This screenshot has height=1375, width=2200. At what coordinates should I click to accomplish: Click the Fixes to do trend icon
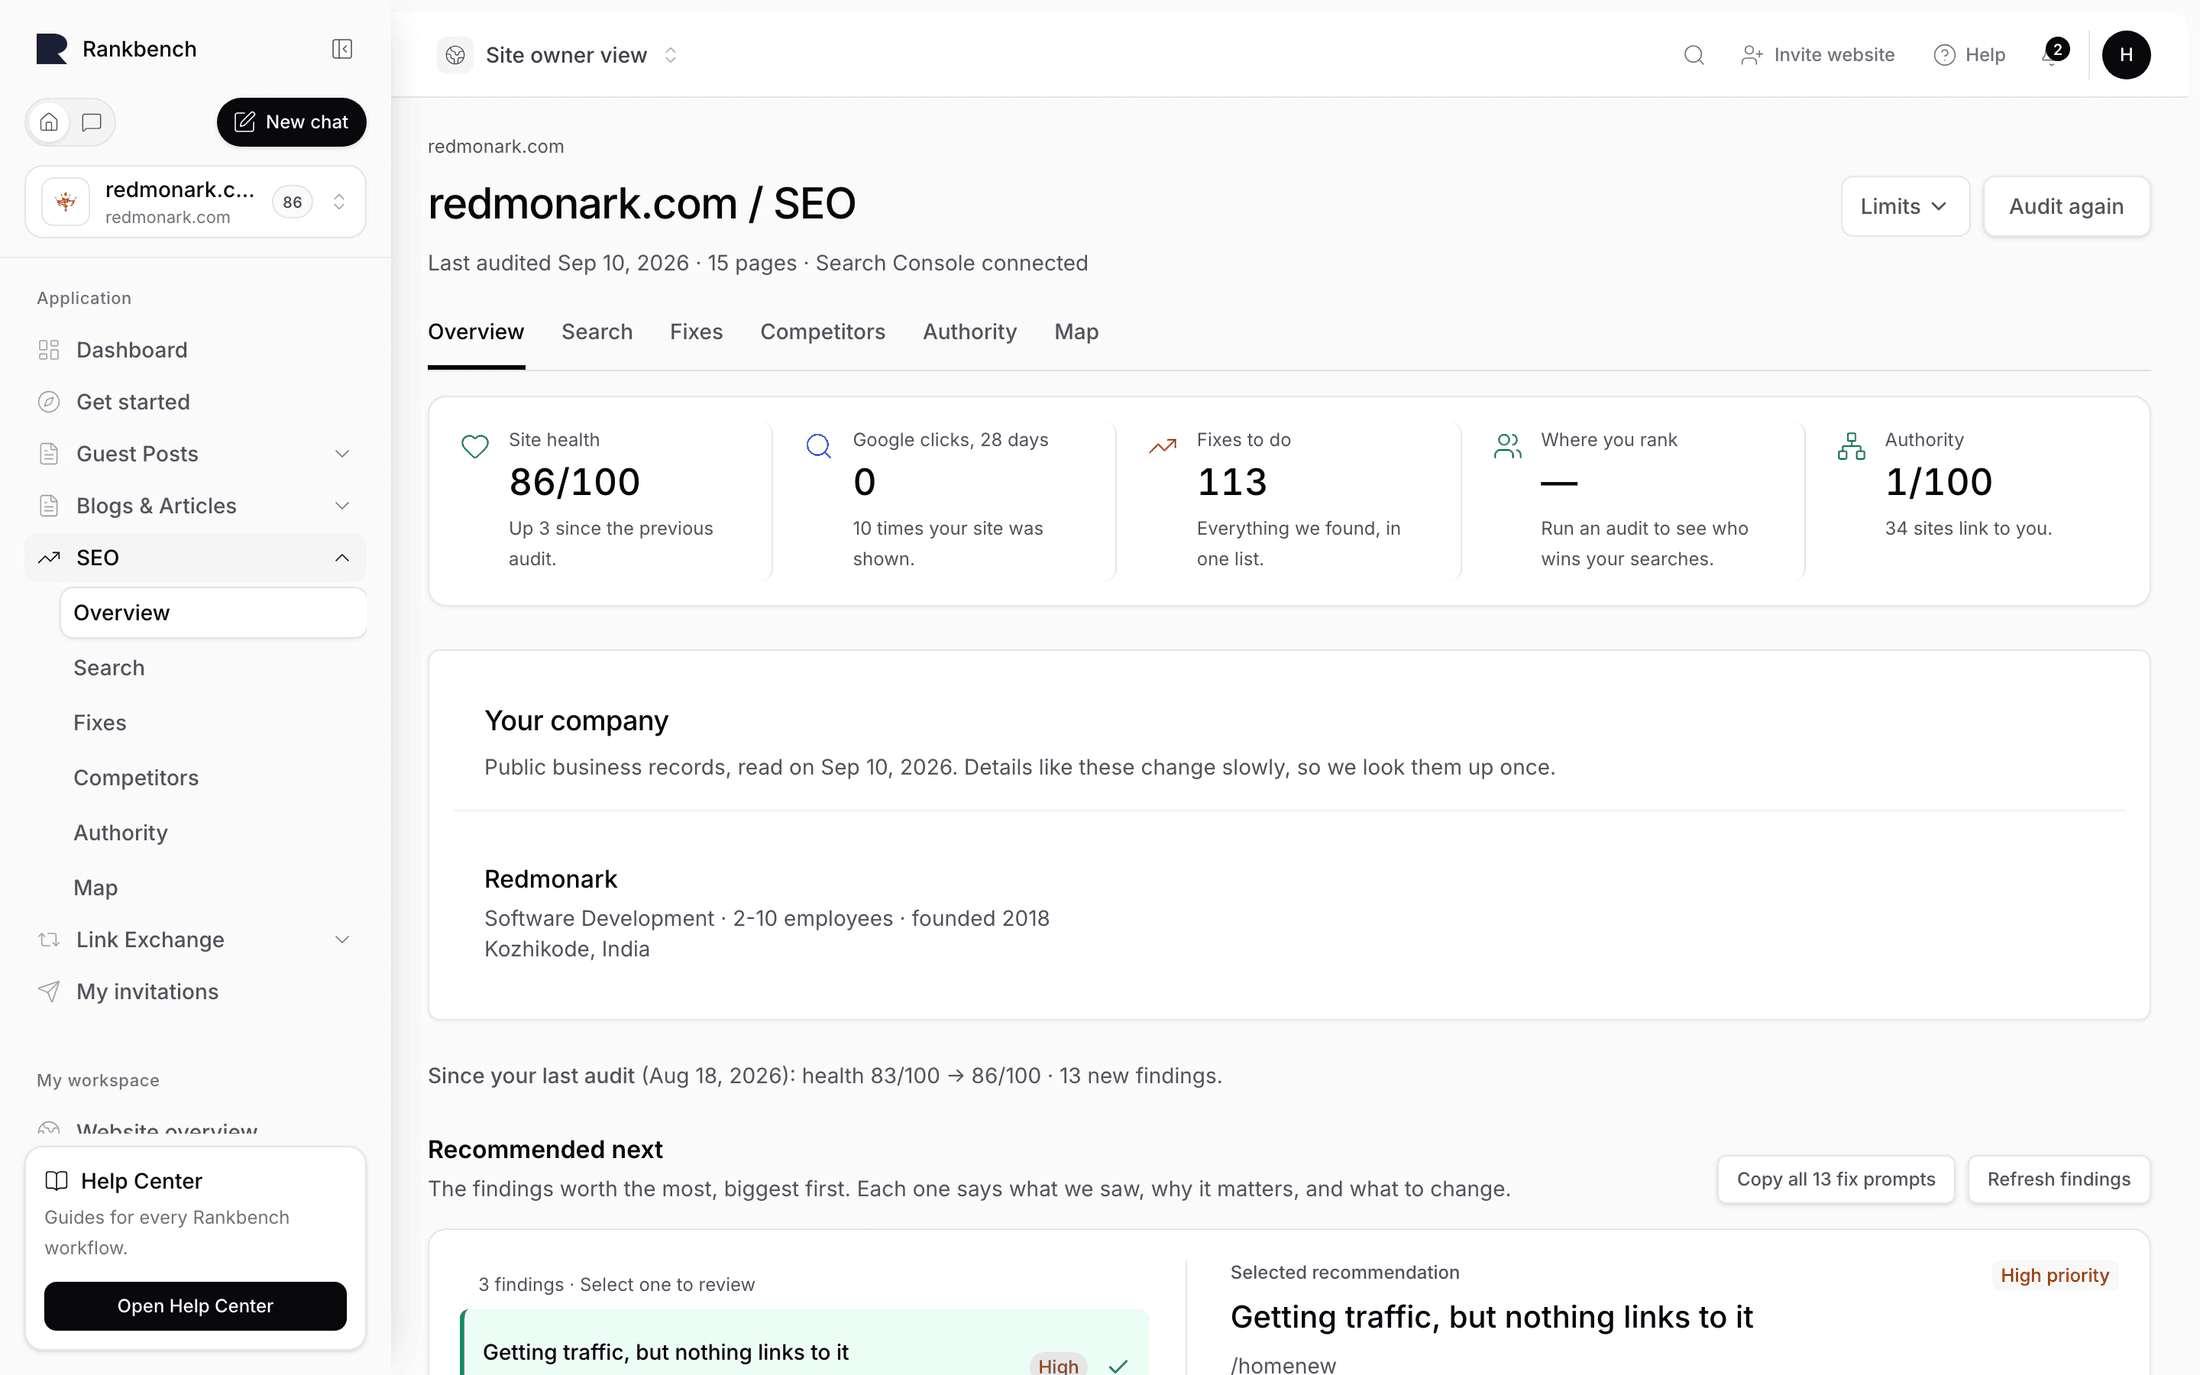click(1163, 446)
